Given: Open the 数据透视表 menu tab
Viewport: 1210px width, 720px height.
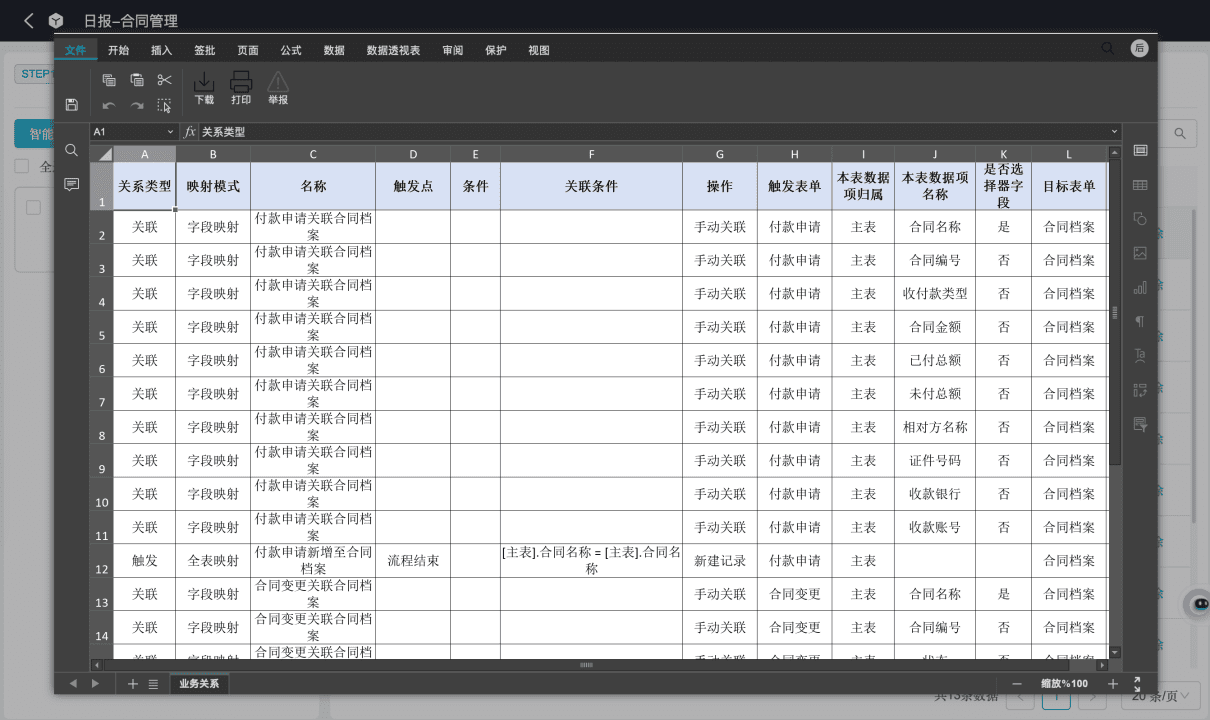Looking at the screenshot, I should point(393,50).
